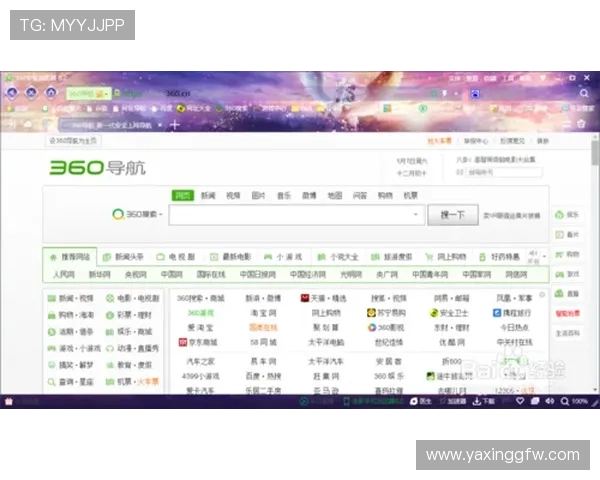This screenshot has width=600, height=480.
Task: Open the 苏宁易购 site link
Action: pos(386,313)
